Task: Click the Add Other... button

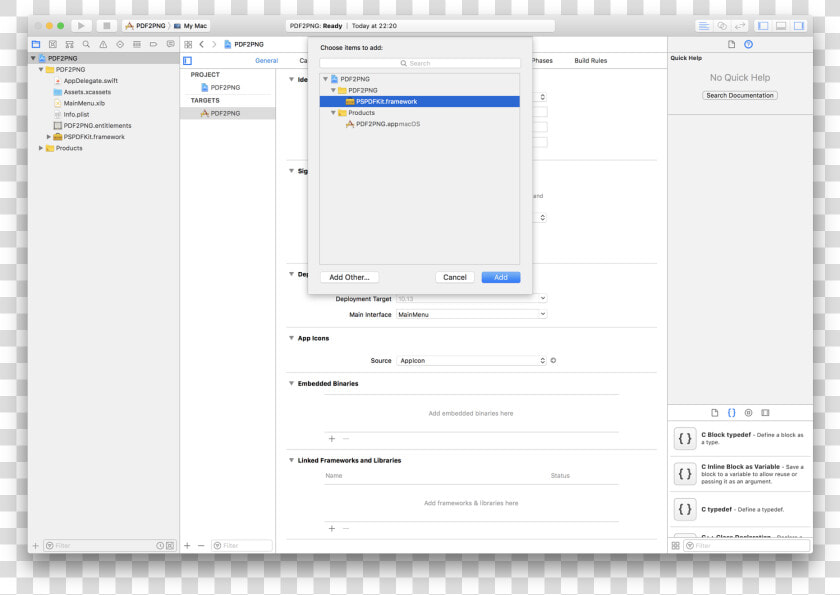Action: coord(349,277)
